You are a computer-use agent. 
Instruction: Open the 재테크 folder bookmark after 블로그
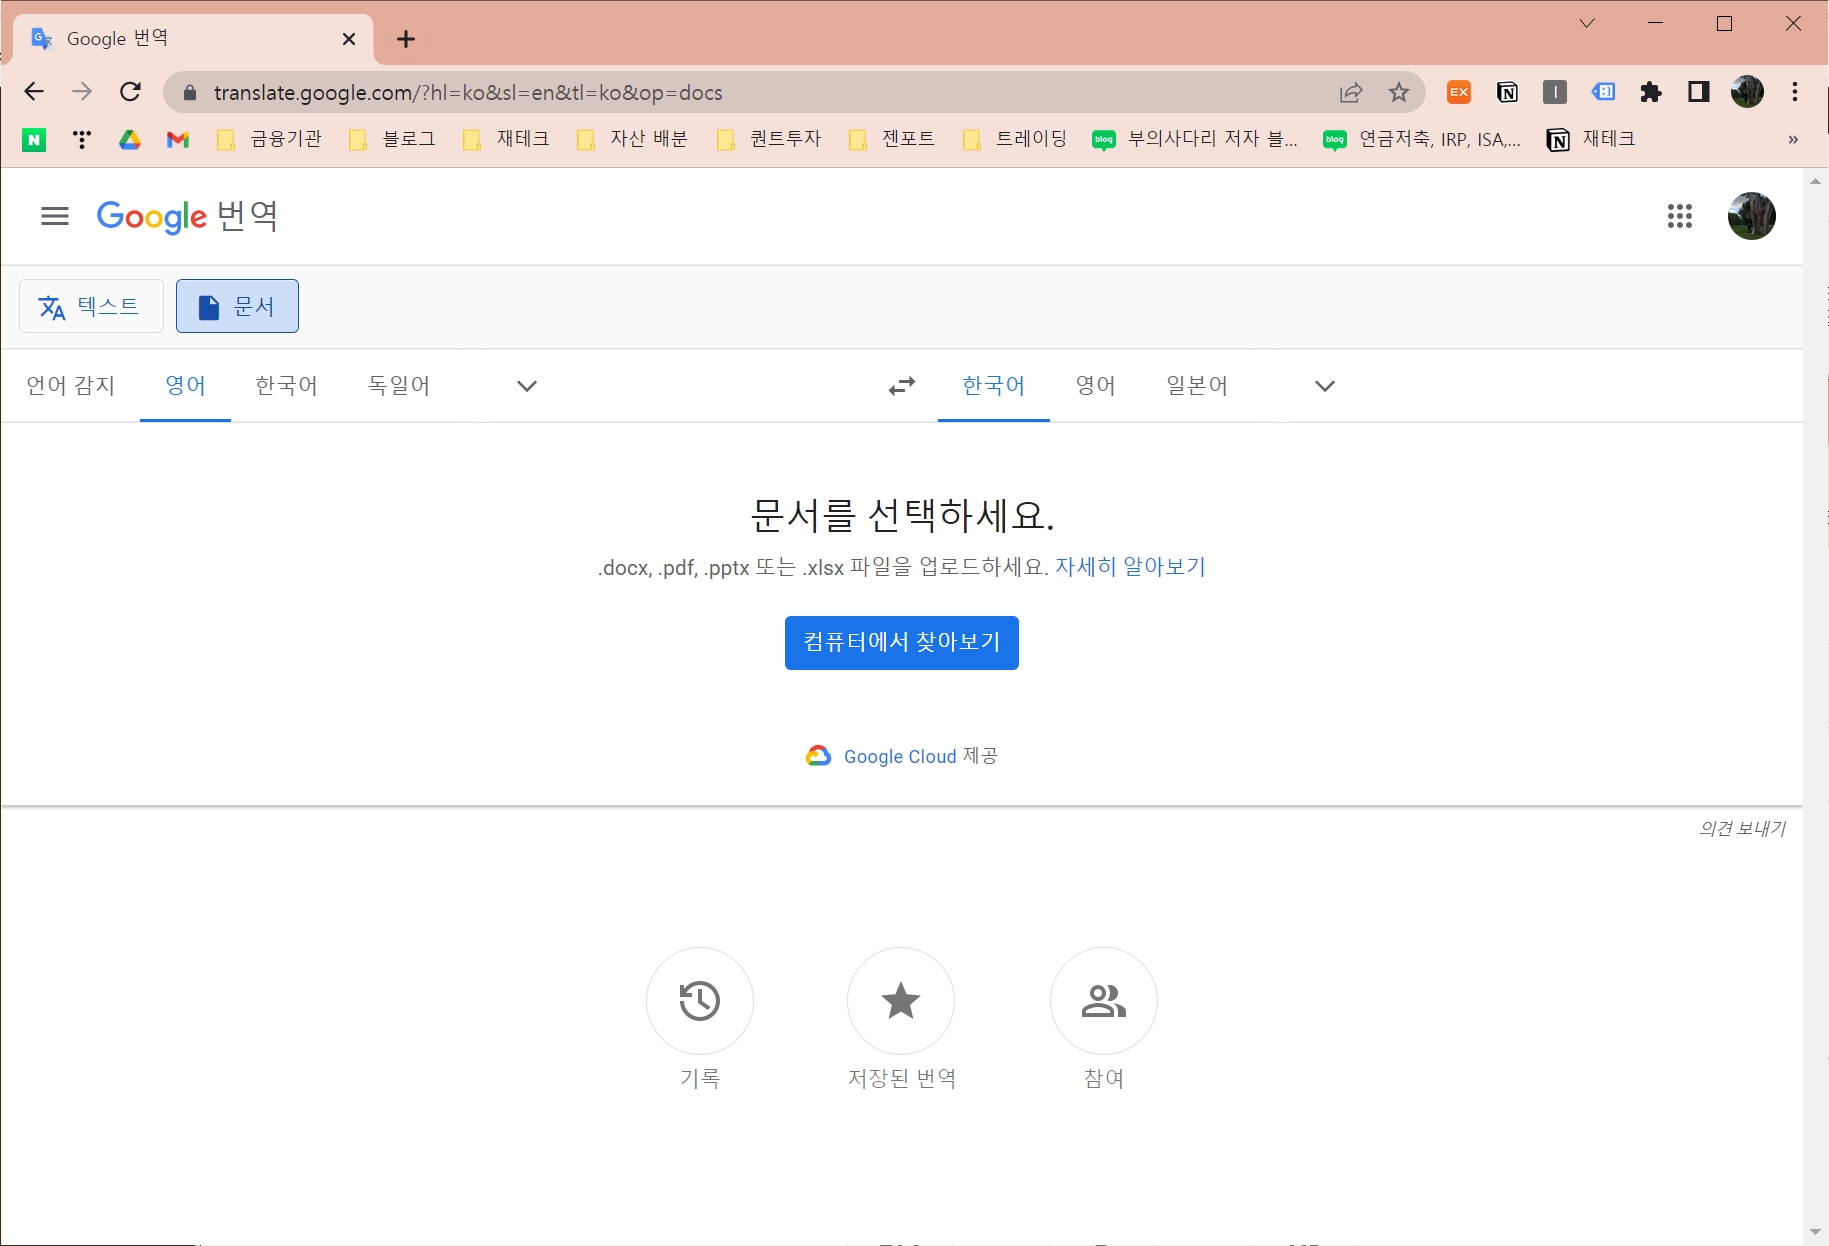coord(507,140)
